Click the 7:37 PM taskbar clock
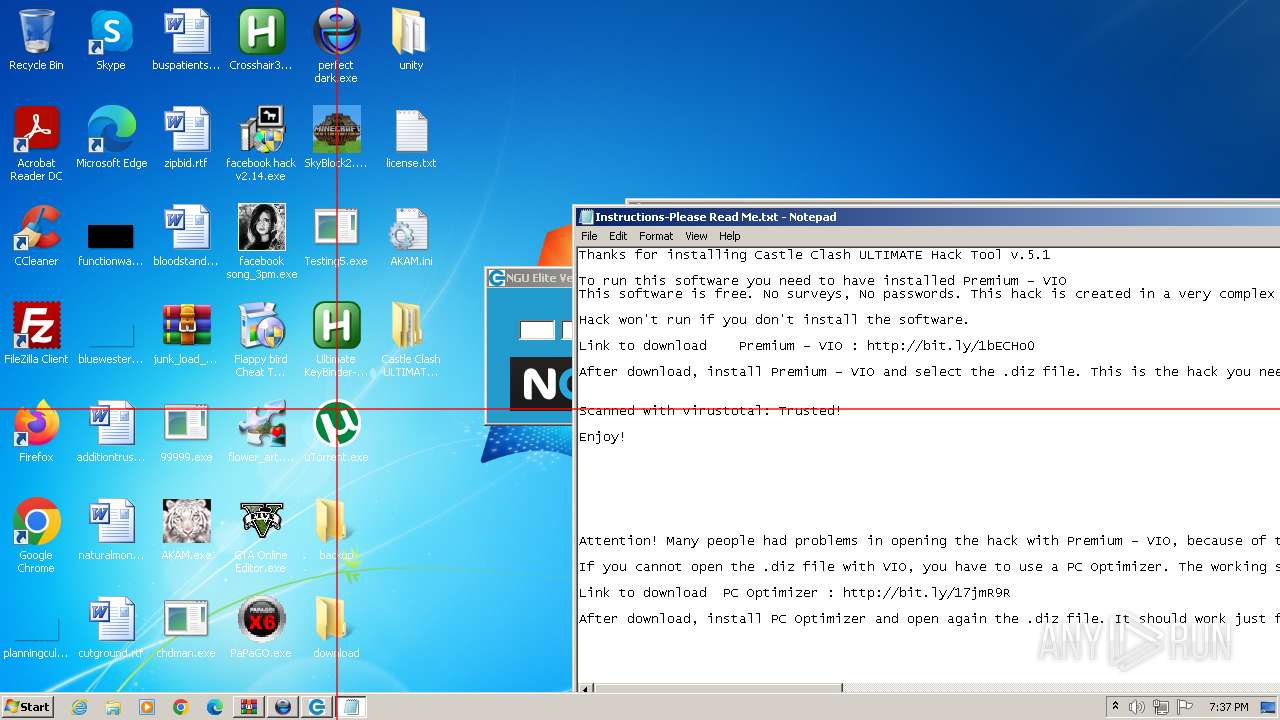The image size is (1280, 720). click(x=1228, y=707)
